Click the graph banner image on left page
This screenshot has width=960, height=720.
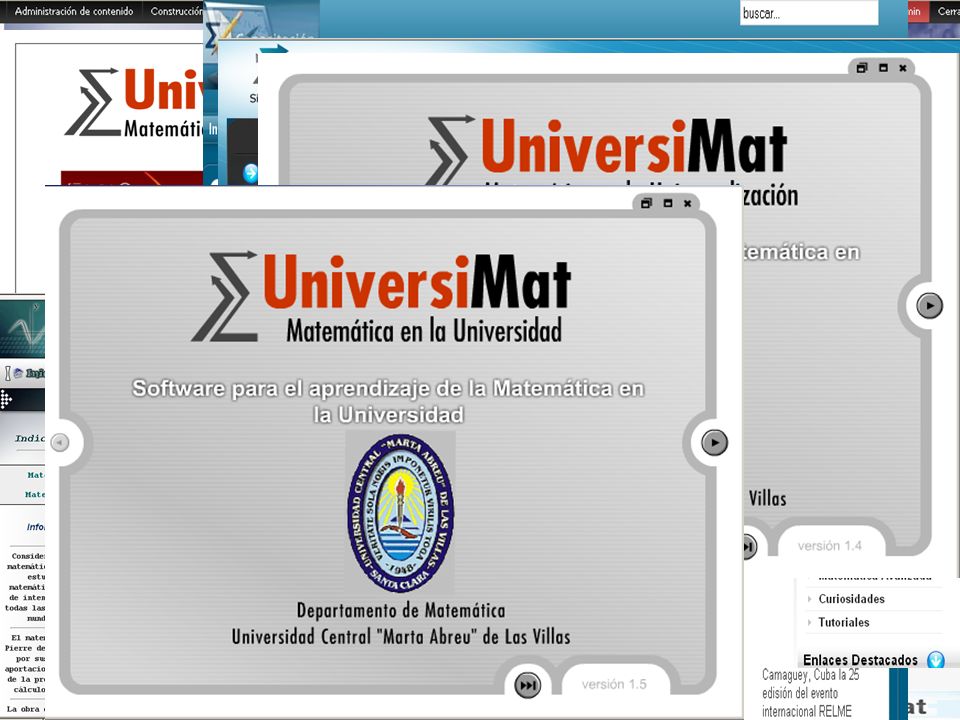tap(22, 328)
